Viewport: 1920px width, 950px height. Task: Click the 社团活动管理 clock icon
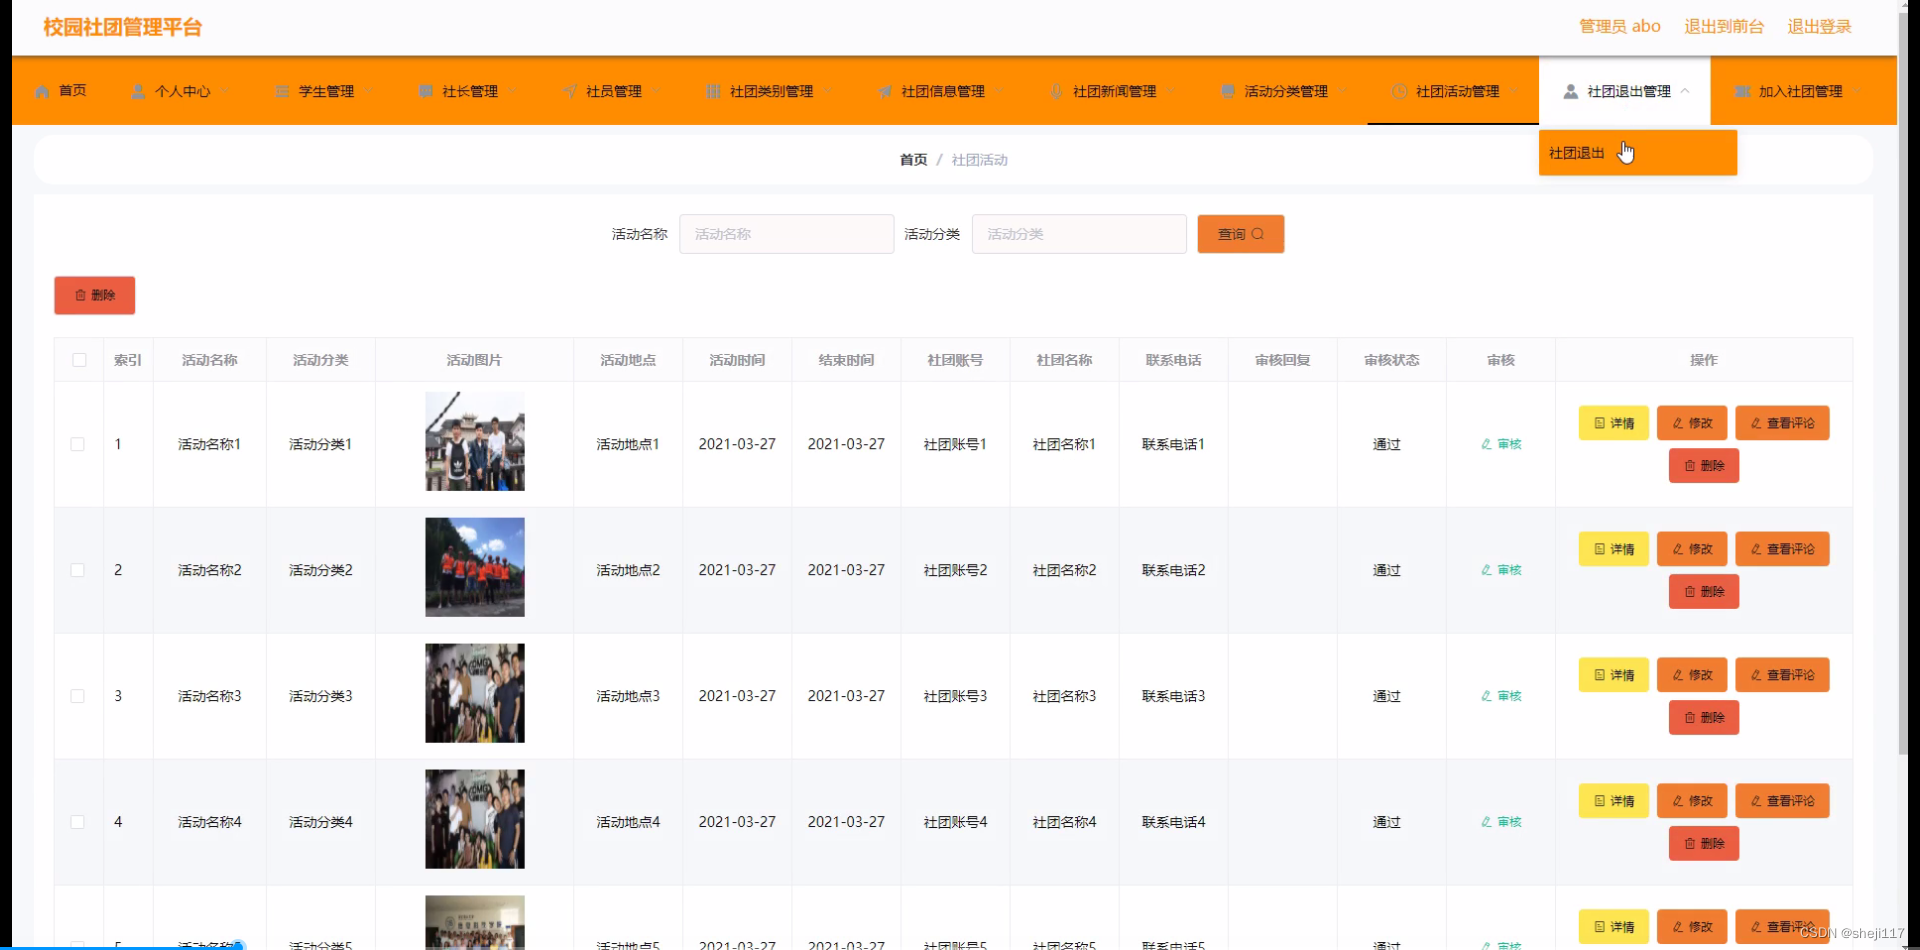click(x=1399, y=91)
